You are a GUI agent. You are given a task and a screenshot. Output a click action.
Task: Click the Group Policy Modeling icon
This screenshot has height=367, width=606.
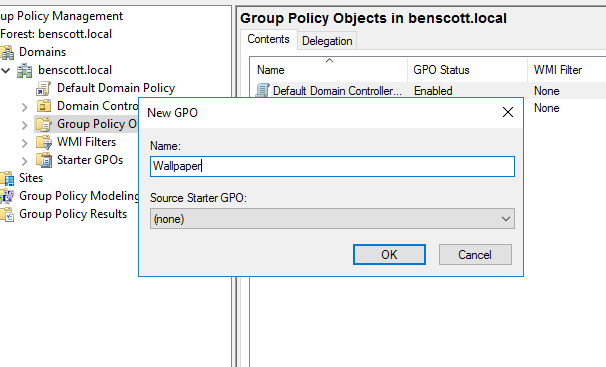point(7,196)
